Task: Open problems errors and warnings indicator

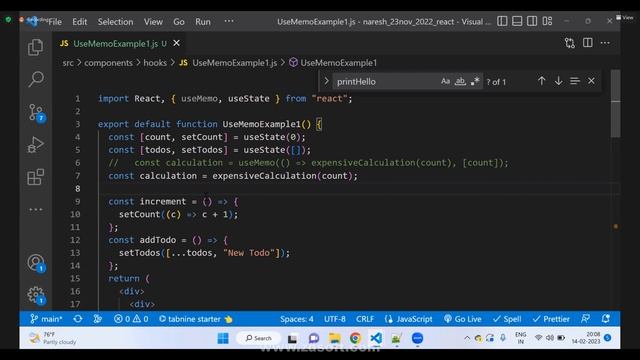Action: click(131, 319)
